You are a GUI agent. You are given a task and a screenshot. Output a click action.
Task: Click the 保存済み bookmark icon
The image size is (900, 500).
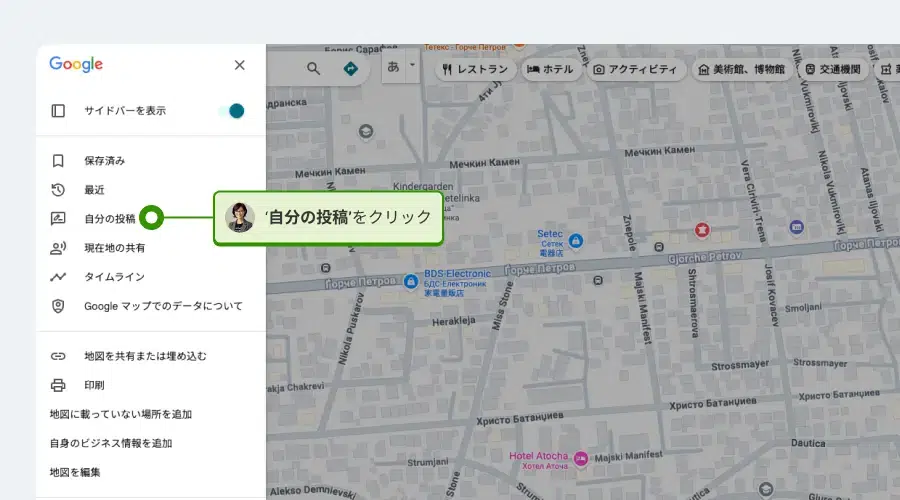[x=58, y=161]
